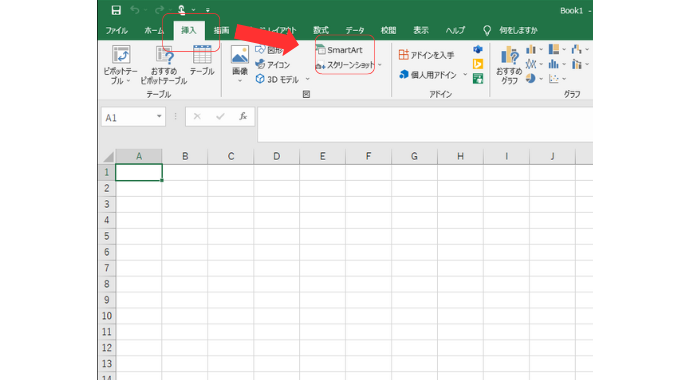Image resolution: width=690 pixels, height=380 pixels.
Task: Open the ピボットテーブル (PivotTable) tool
Action: 121,65
